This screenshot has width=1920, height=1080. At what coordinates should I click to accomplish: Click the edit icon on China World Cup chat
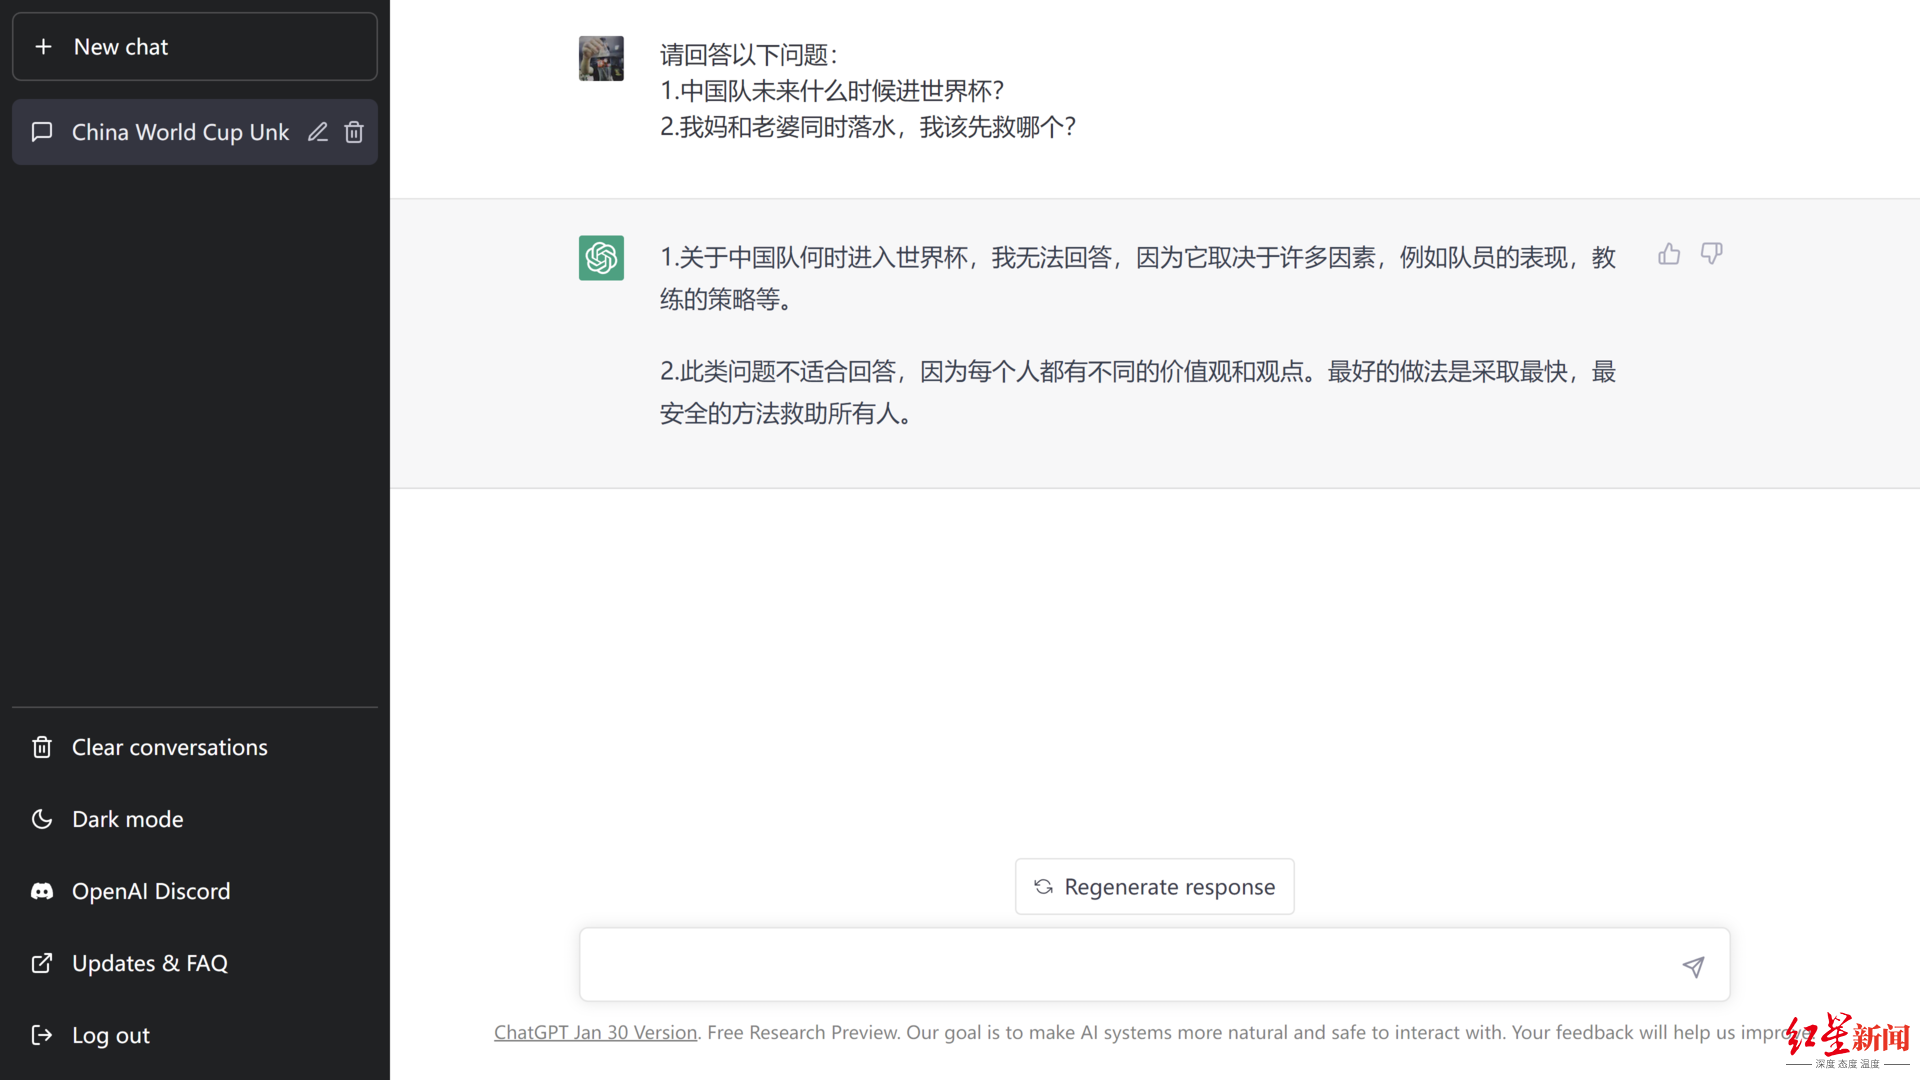coord(318,132)
